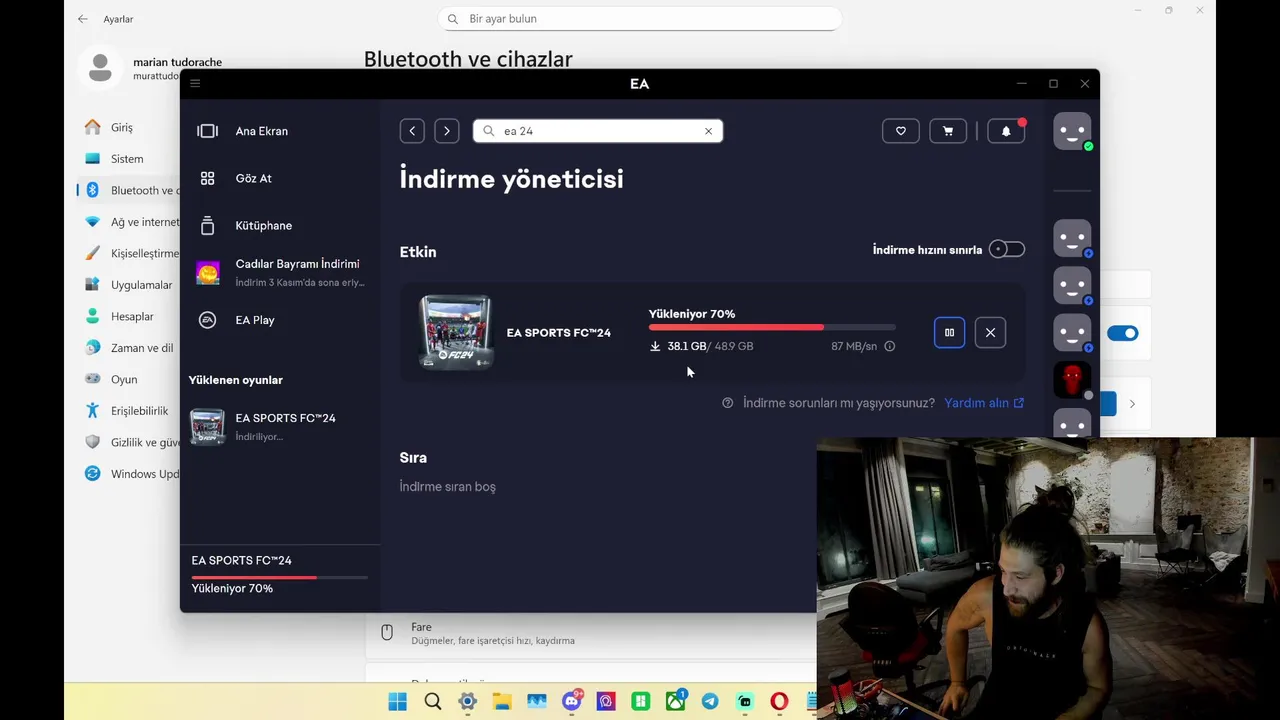The width and height of the screenshot is (1280, 720).
Task: Click the Yardım alın link
Action: coord(984,403)
